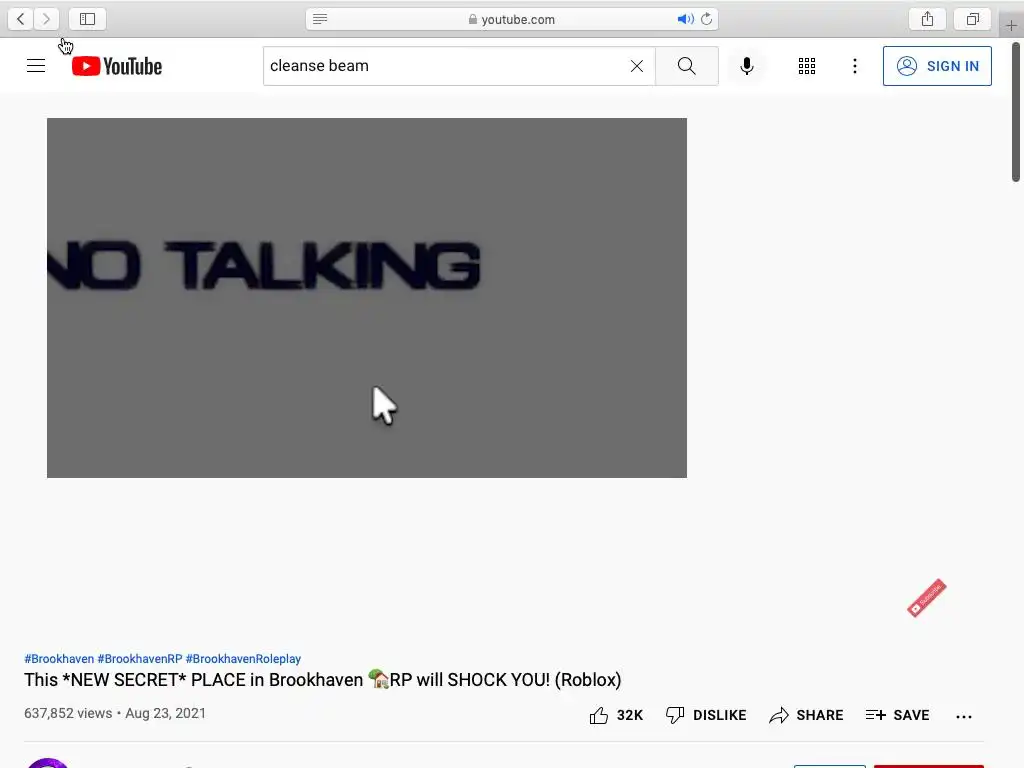Open the #BrookhavenRoleplay hashtag link
1024x768 pixels.
tap(243, 659)
